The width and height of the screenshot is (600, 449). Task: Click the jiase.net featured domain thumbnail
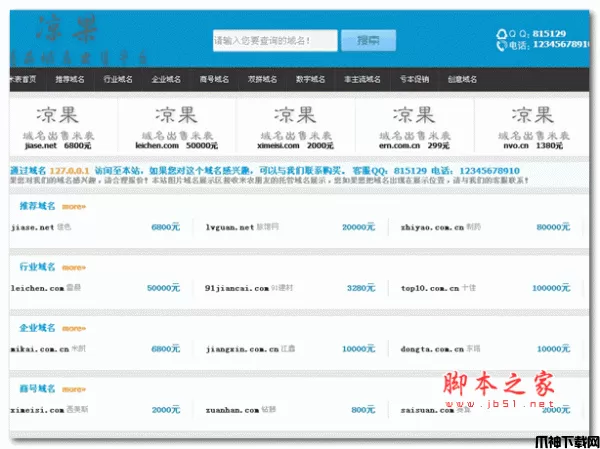[59, 127]
